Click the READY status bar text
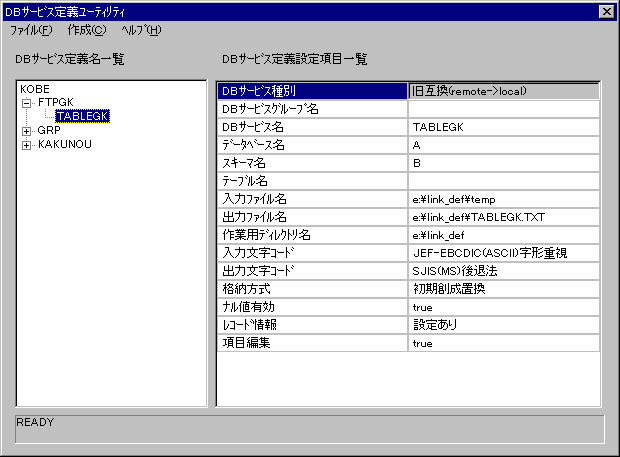Viewport: 620px width, 457px height. pos(35,422)
